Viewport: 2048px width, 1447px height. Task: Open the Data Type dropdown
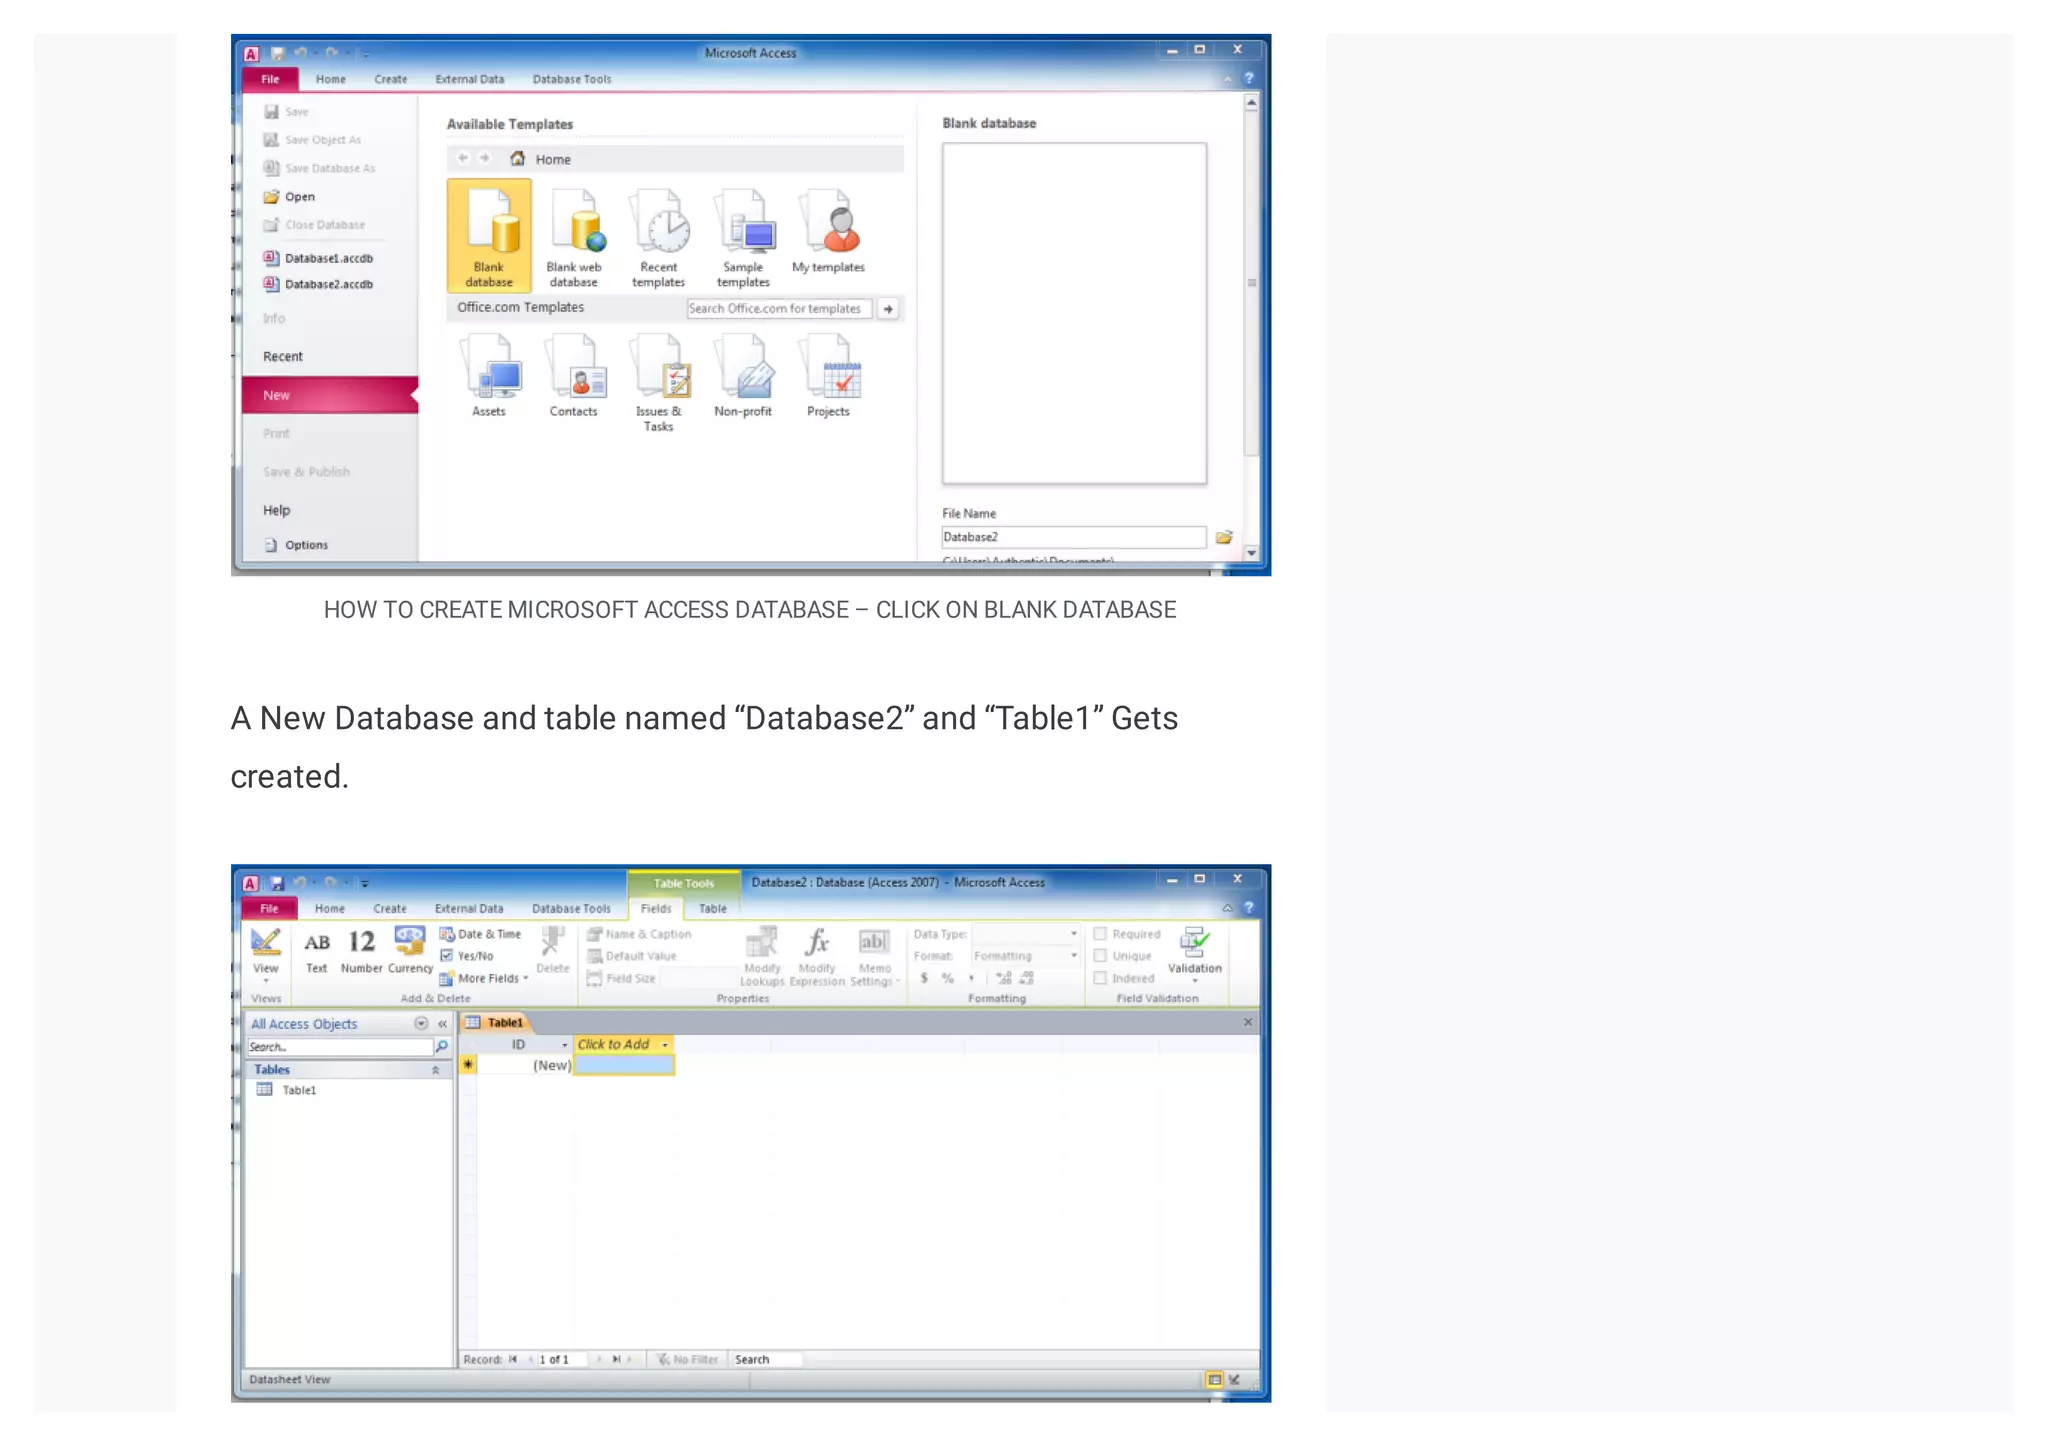click(1074, 934)
